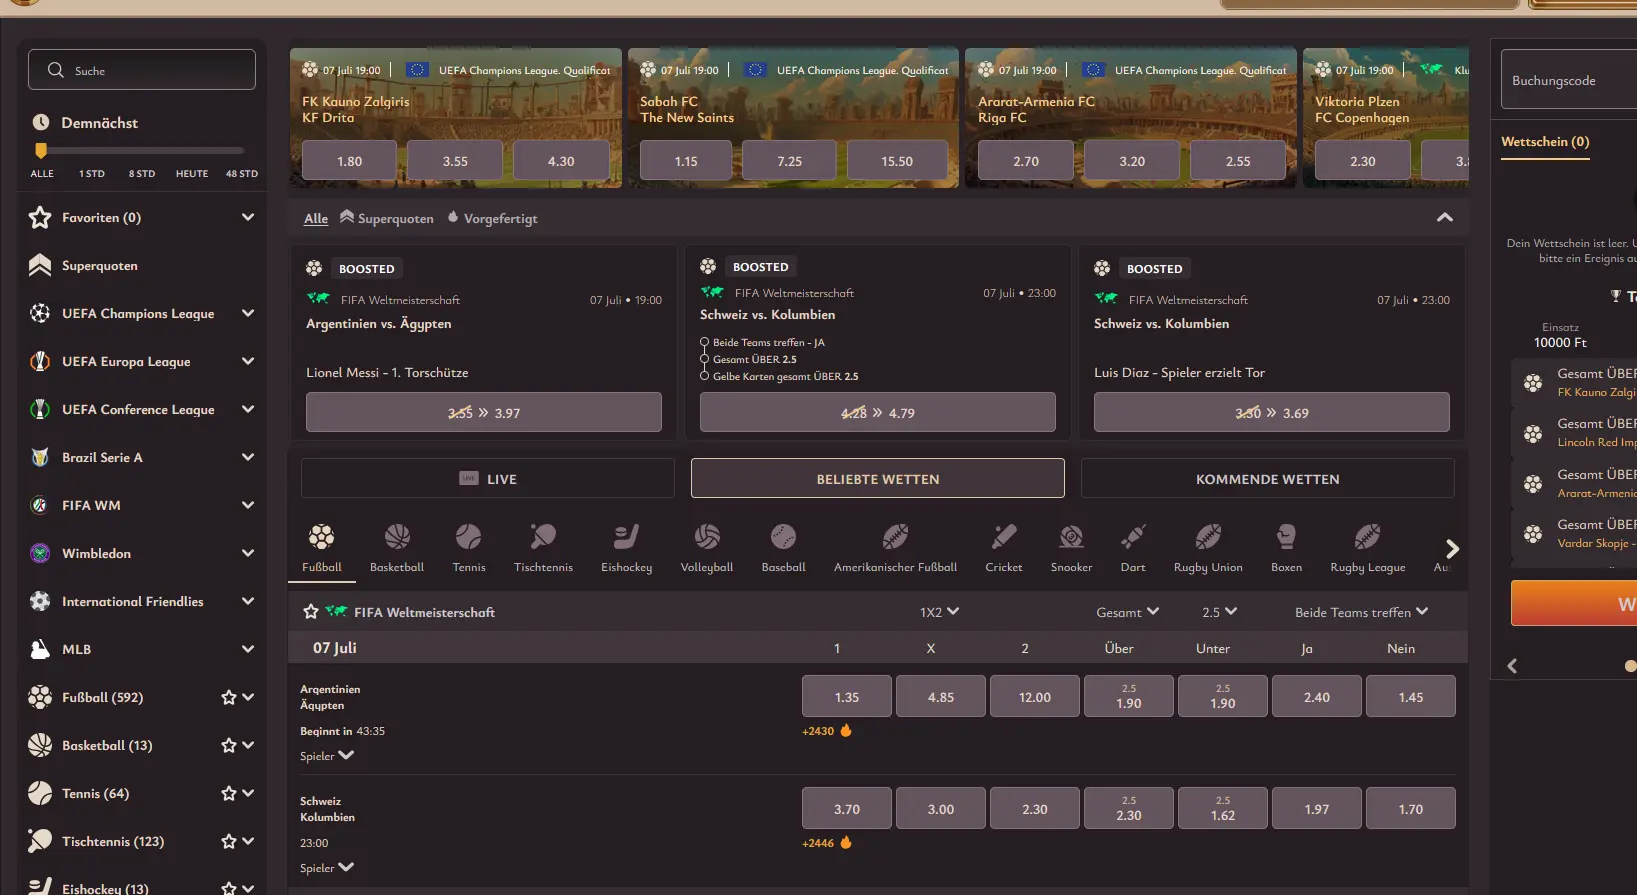Open Brazil Serie A league icon

click(x=40, y=457)
